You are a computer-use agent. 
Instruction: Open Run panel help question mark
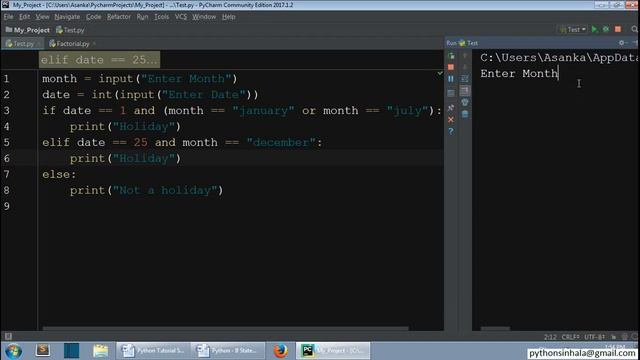tap(451, 131)
